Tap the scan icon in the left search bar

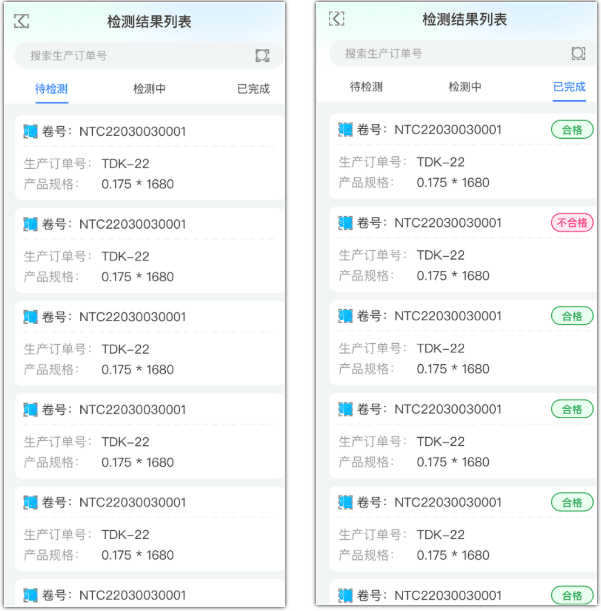[262, 56]
